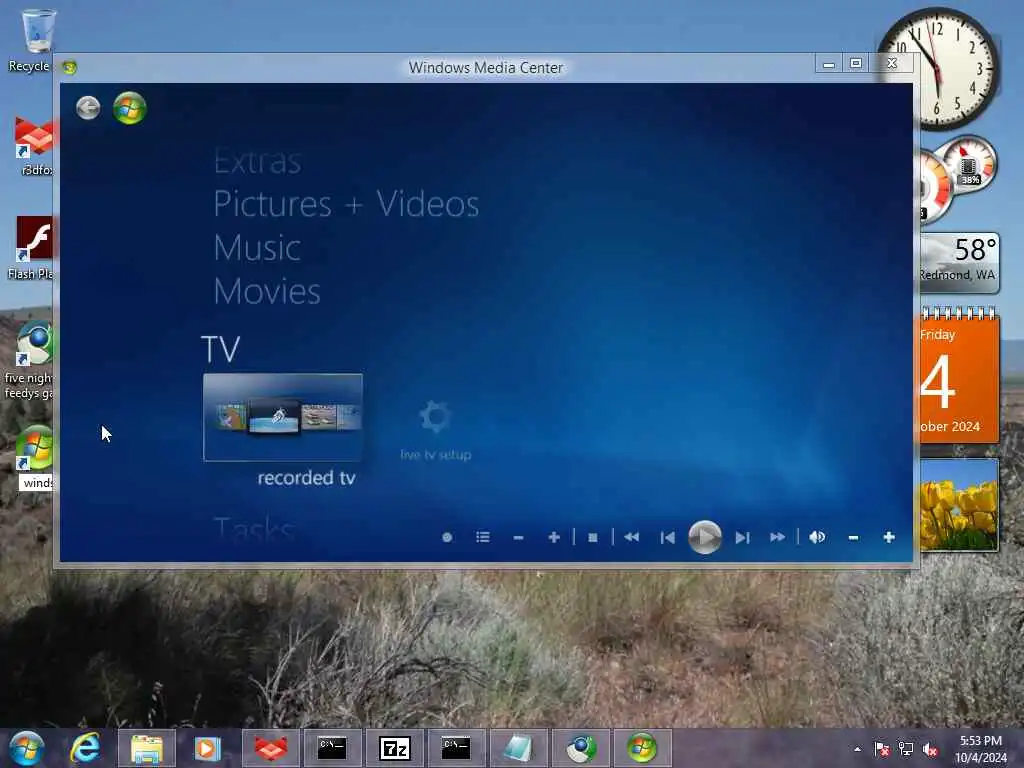
Task: Open live tv setup
Action: pos(436,430)
